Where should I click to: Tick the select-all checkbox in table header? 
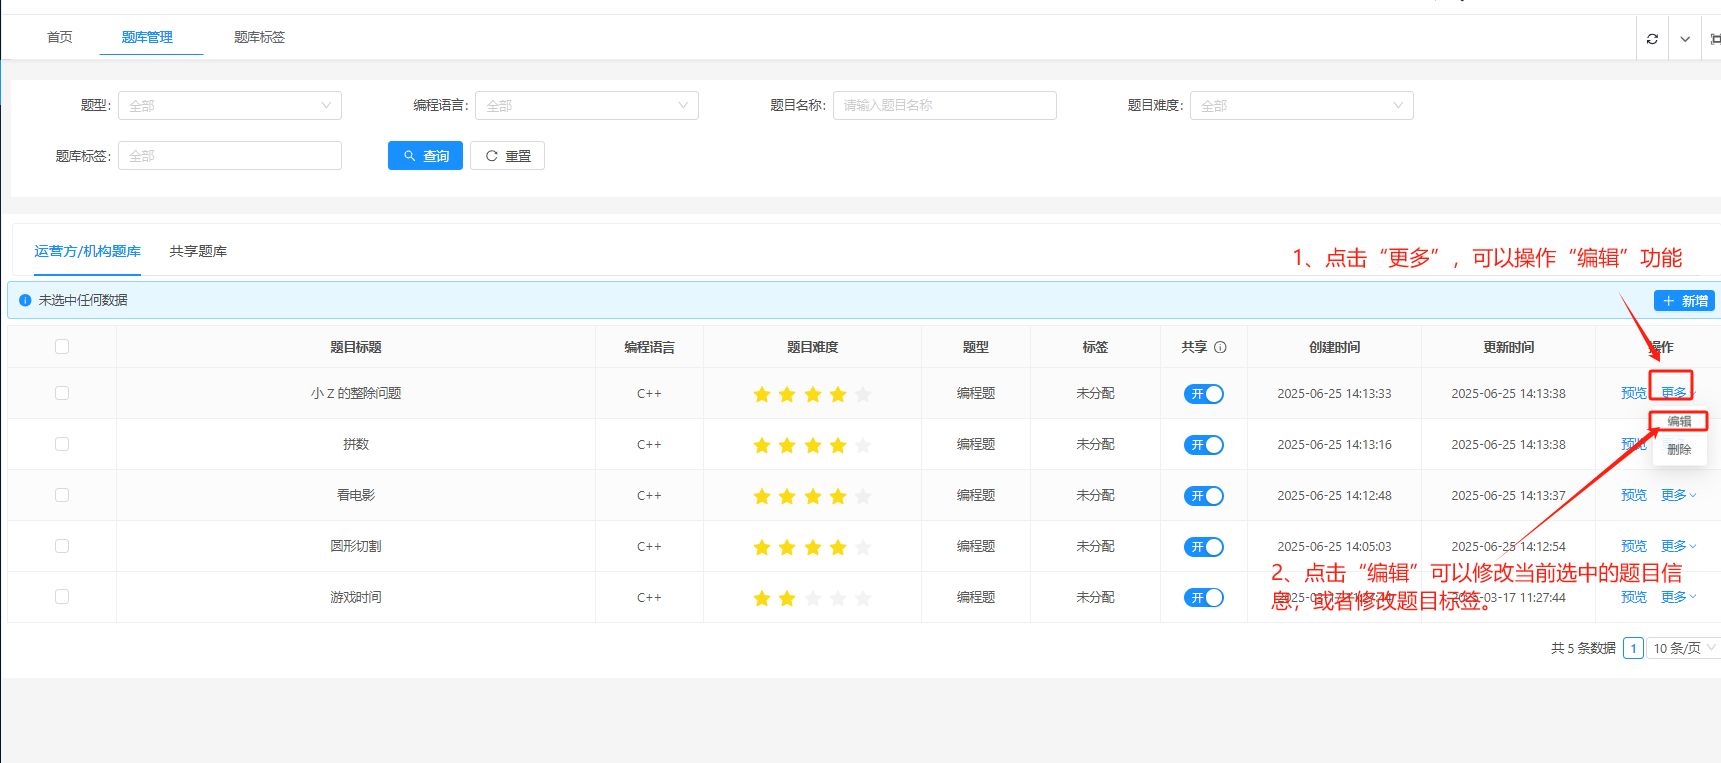click(62, 347)
